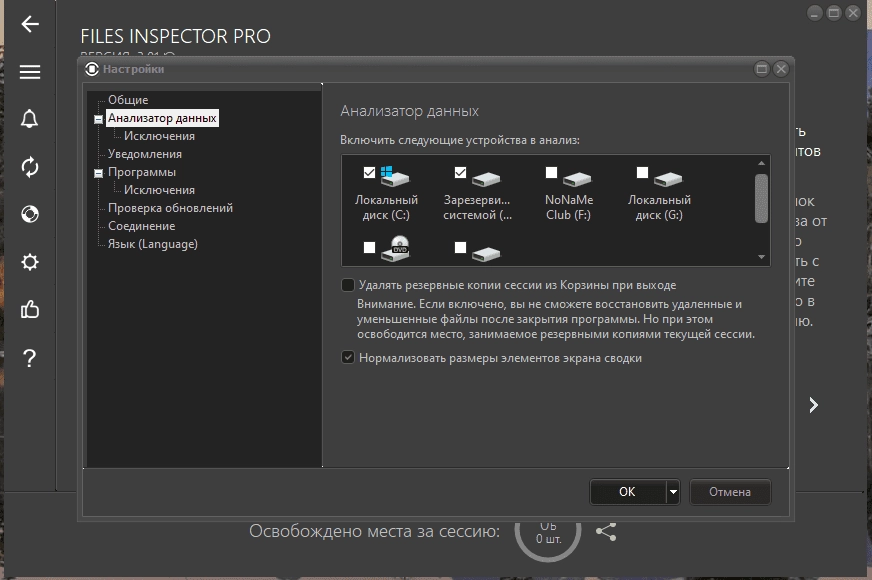The image size is (872, 580).
Task: Click the Отмена button
Action: 730,492
